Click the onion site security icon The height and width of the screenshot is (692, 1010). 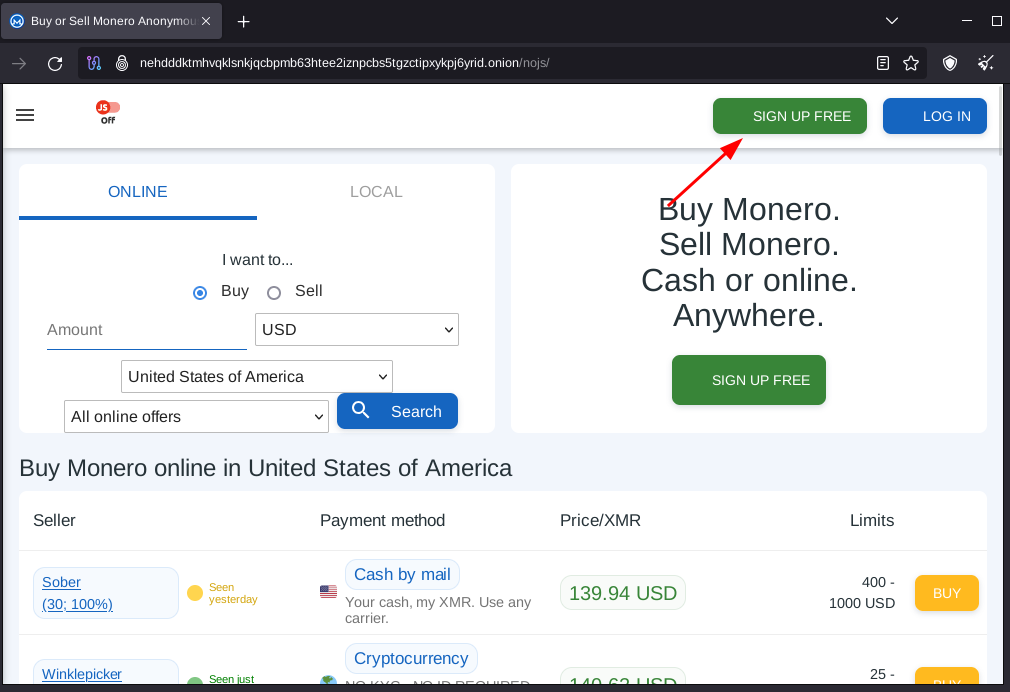[122, 63]
